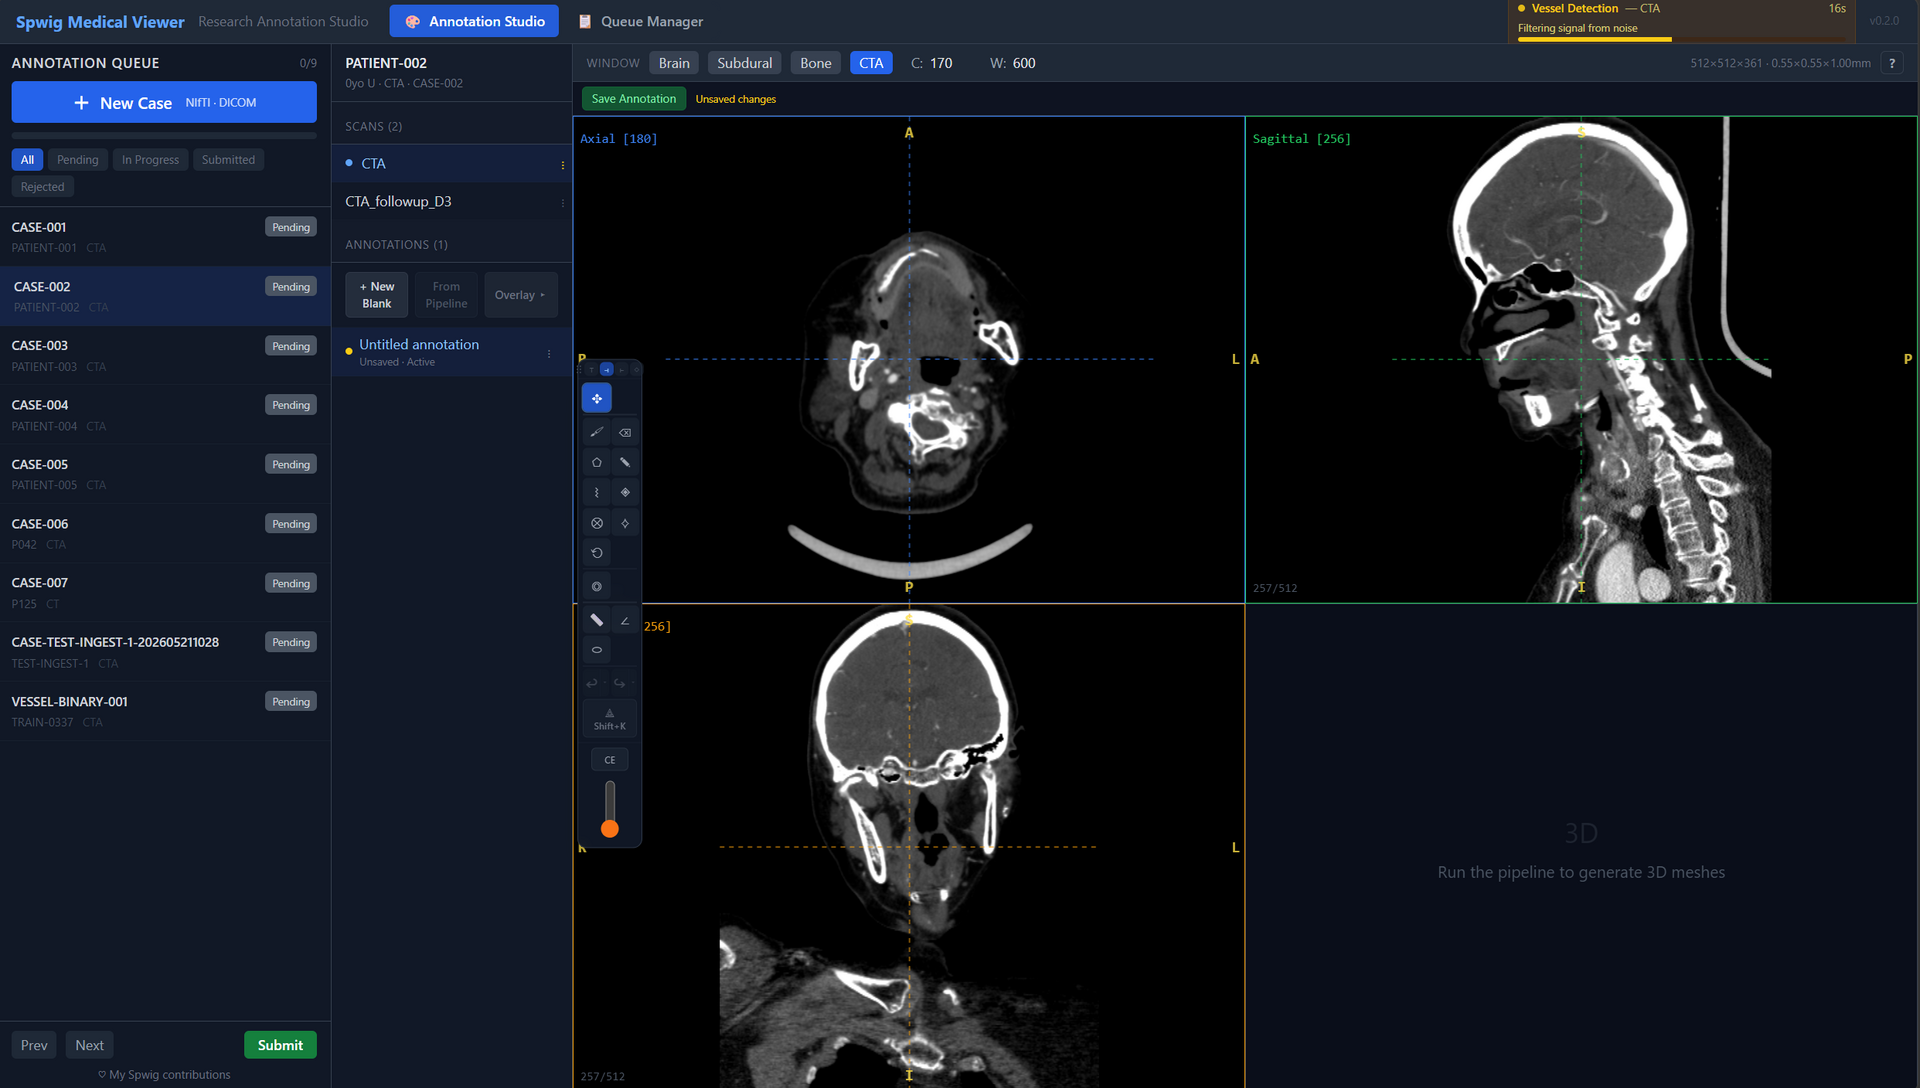The width and height of the screenshot is (1920, 1088).
Task: Select the ruler measurement tool
Action: (x=597, y=620)
